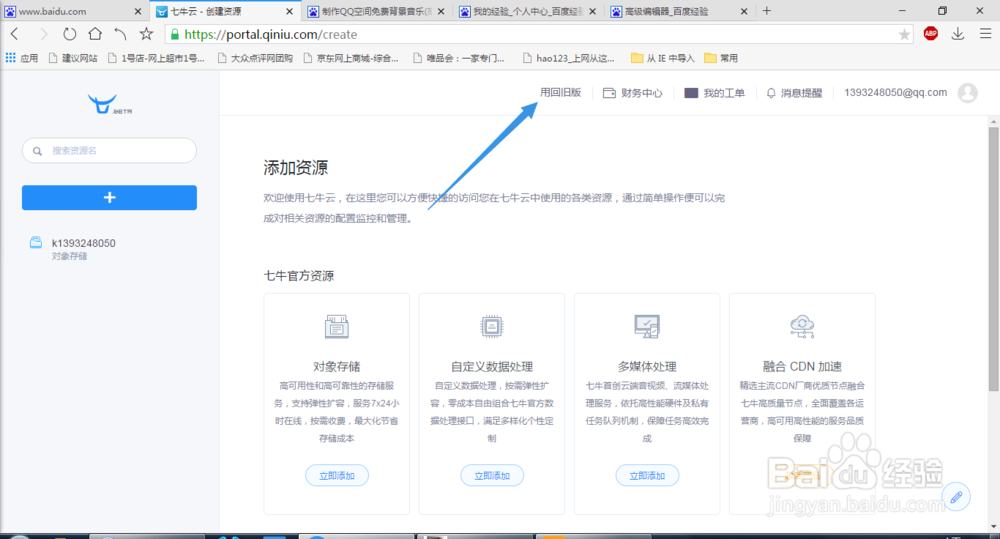
Task: Click 立即添加 under 对象存储
Action: [337, 475]
